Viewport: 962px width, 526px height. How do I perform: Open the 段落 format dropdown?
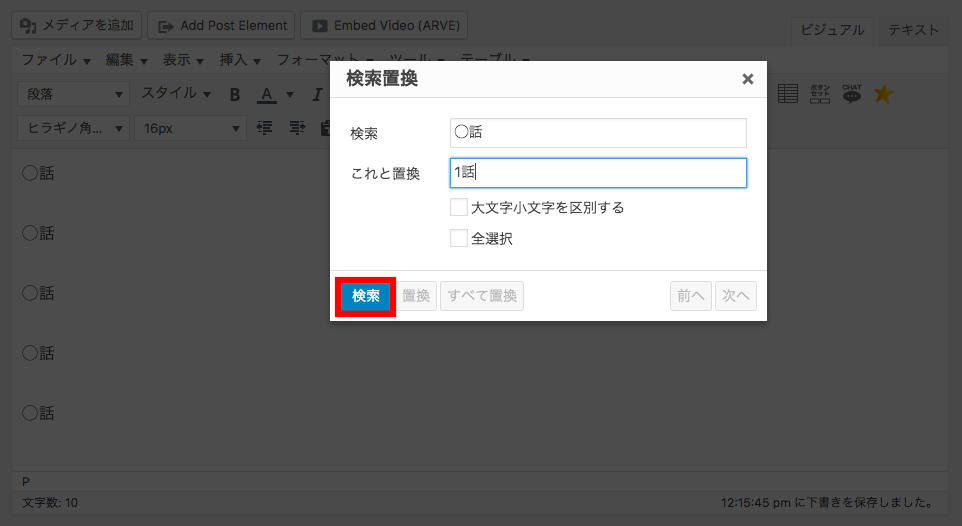pos(73,94)
